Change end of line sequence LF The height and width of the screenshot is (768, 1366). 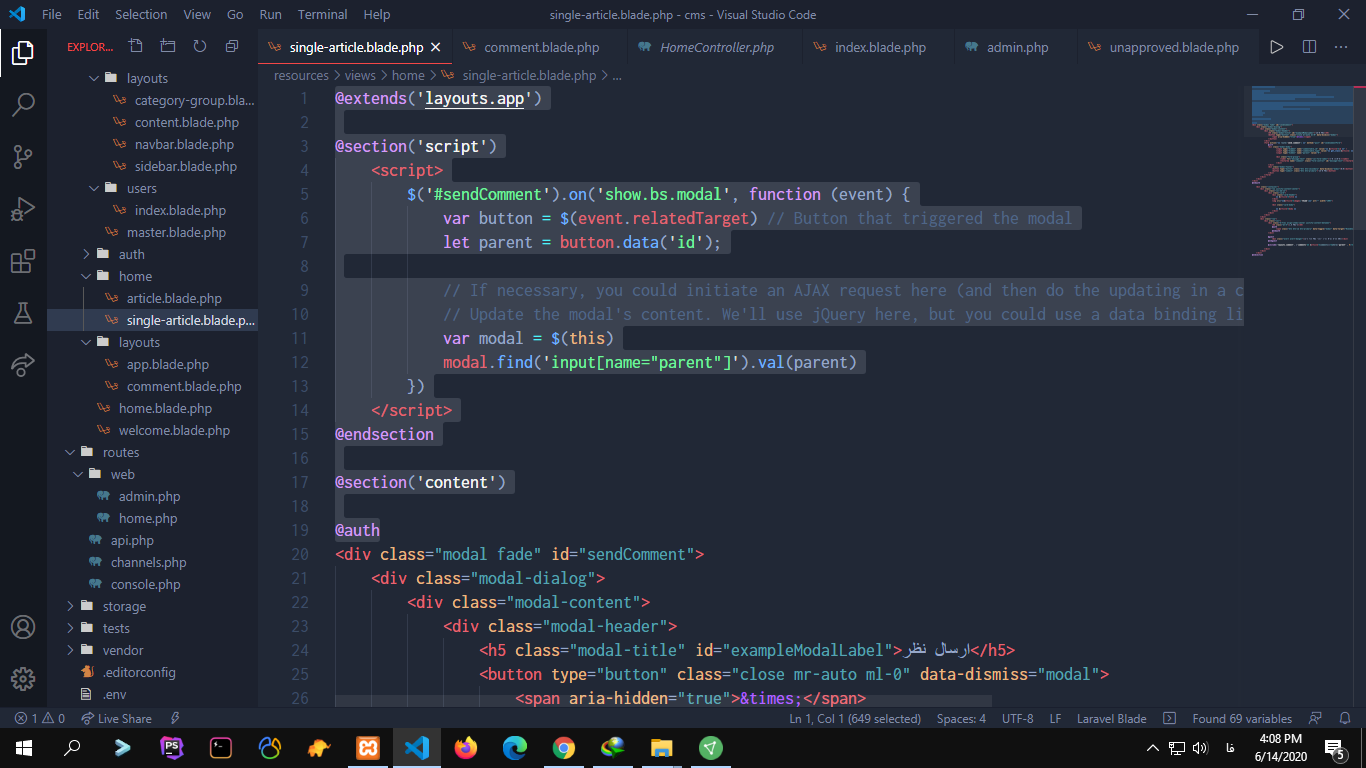[1055, 718]
